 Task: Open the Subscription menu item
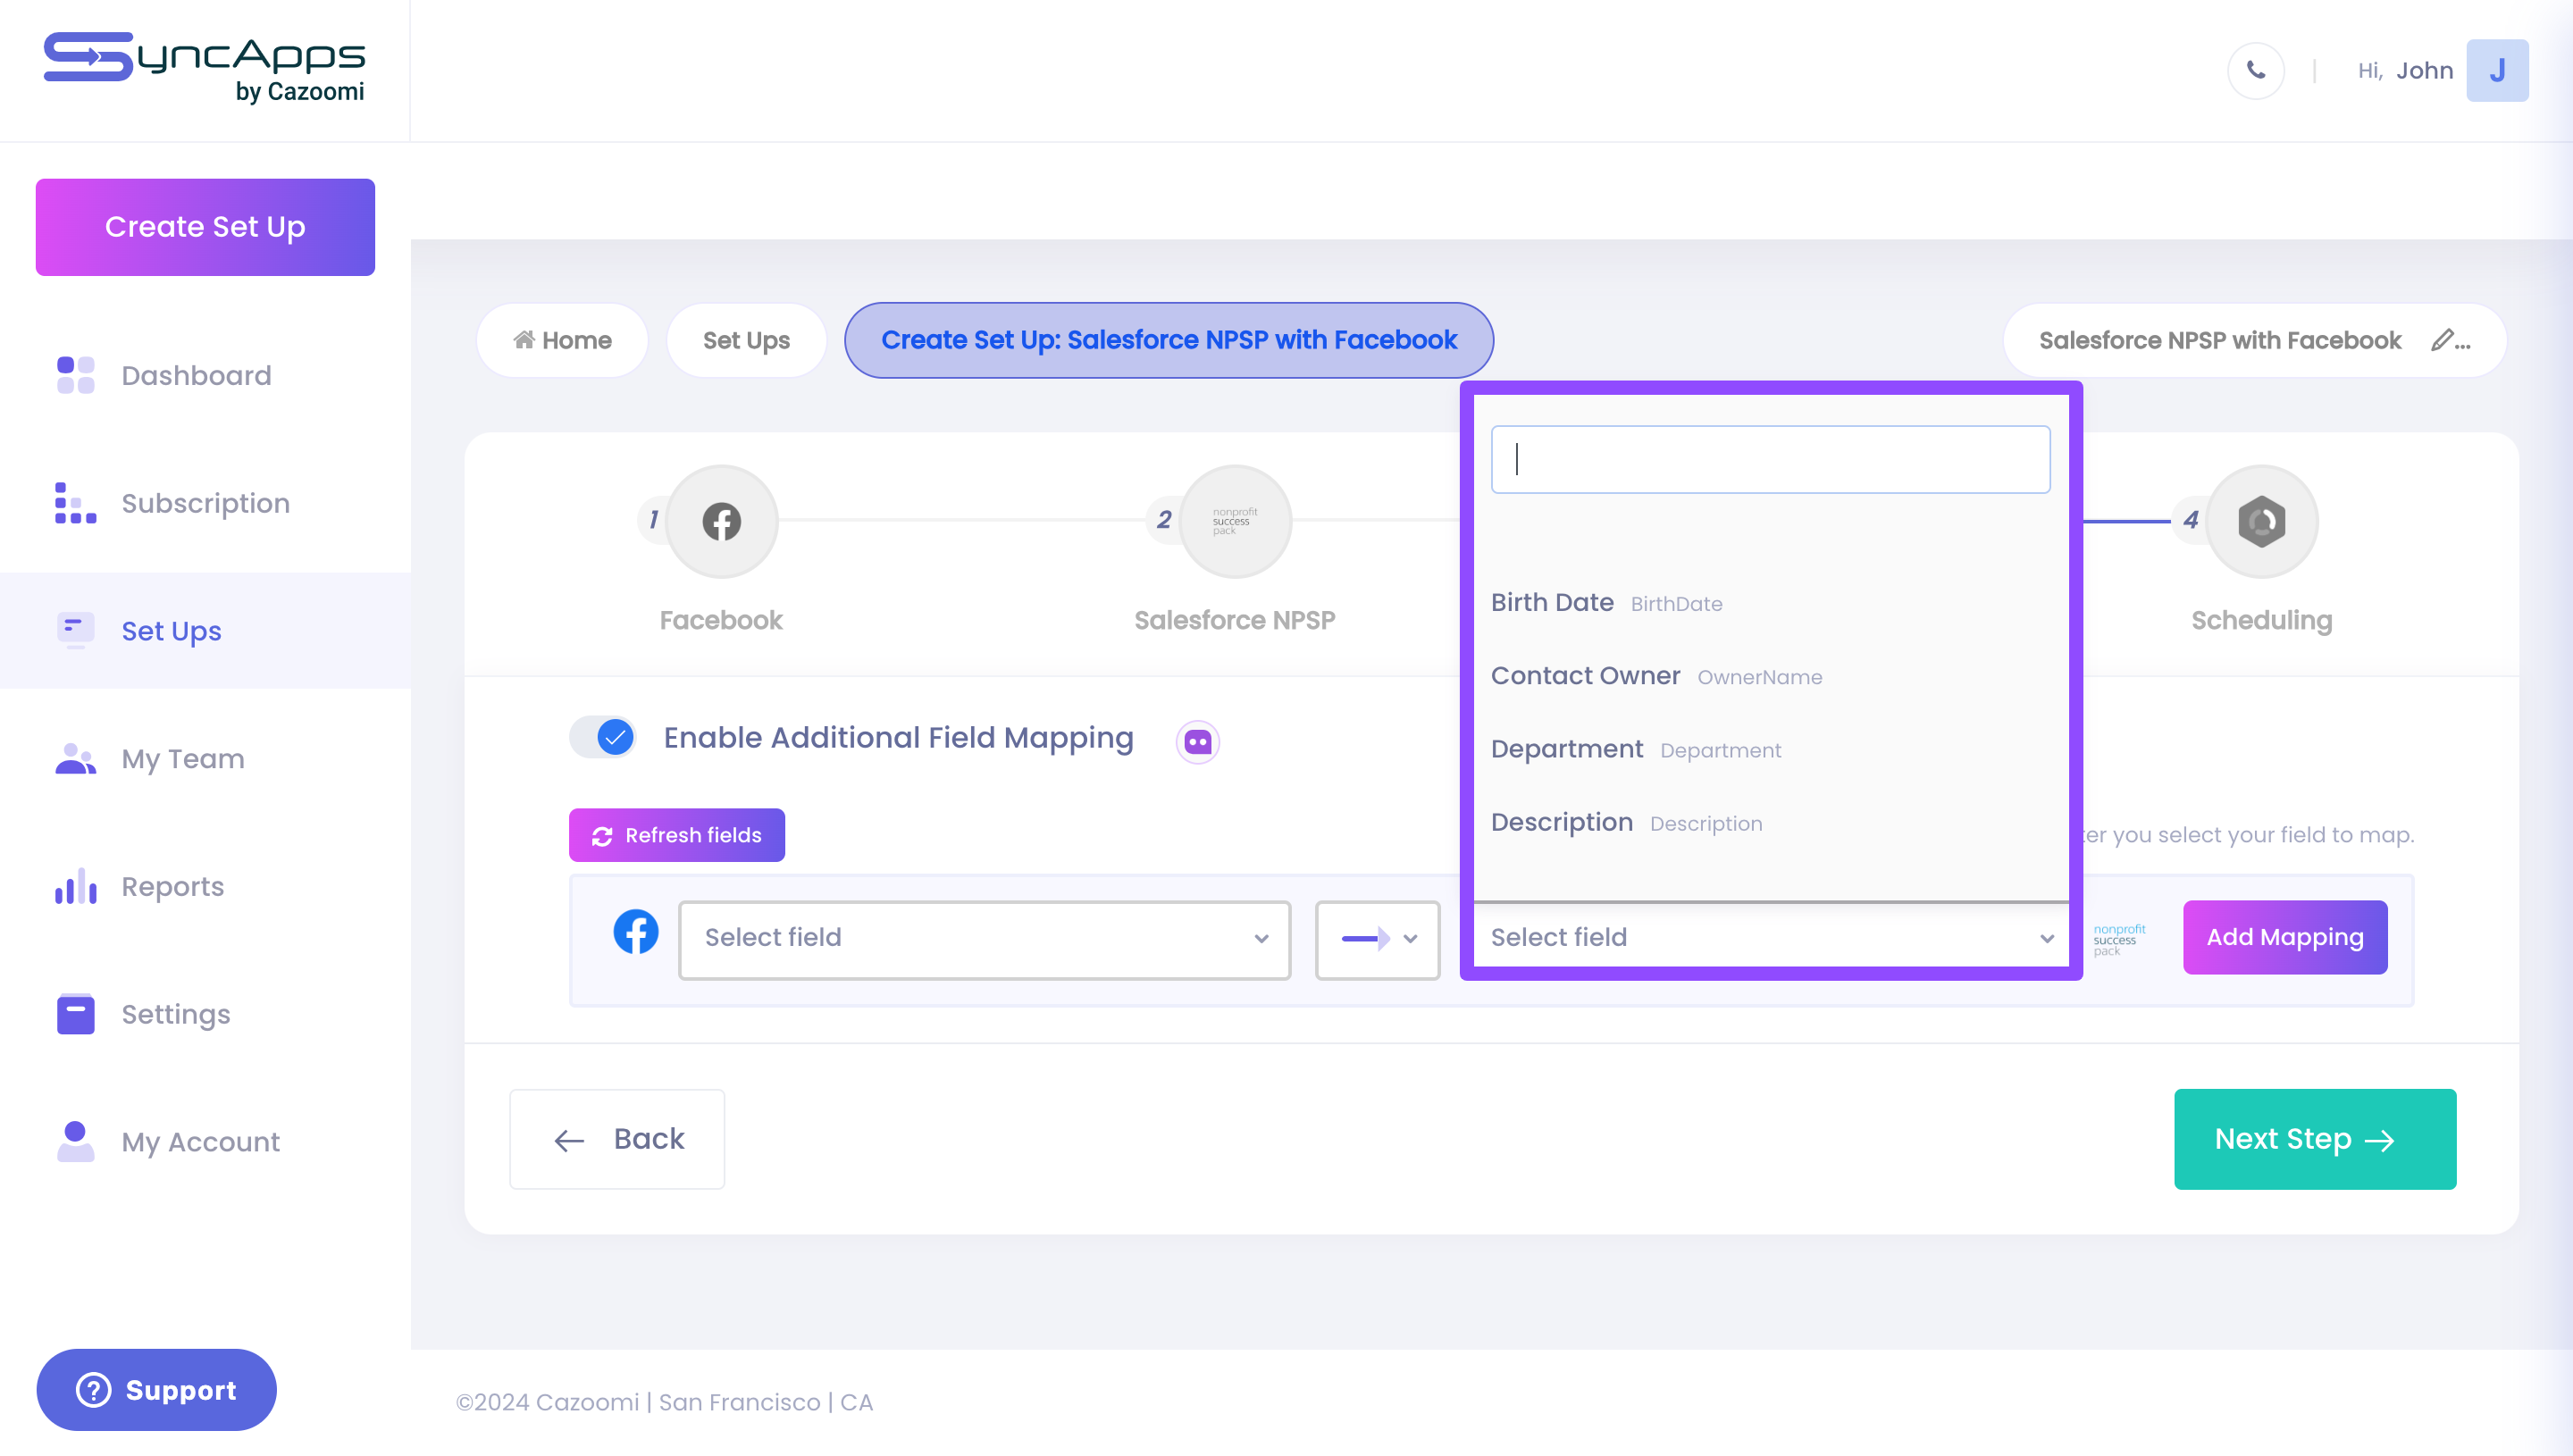pos(205,503)
